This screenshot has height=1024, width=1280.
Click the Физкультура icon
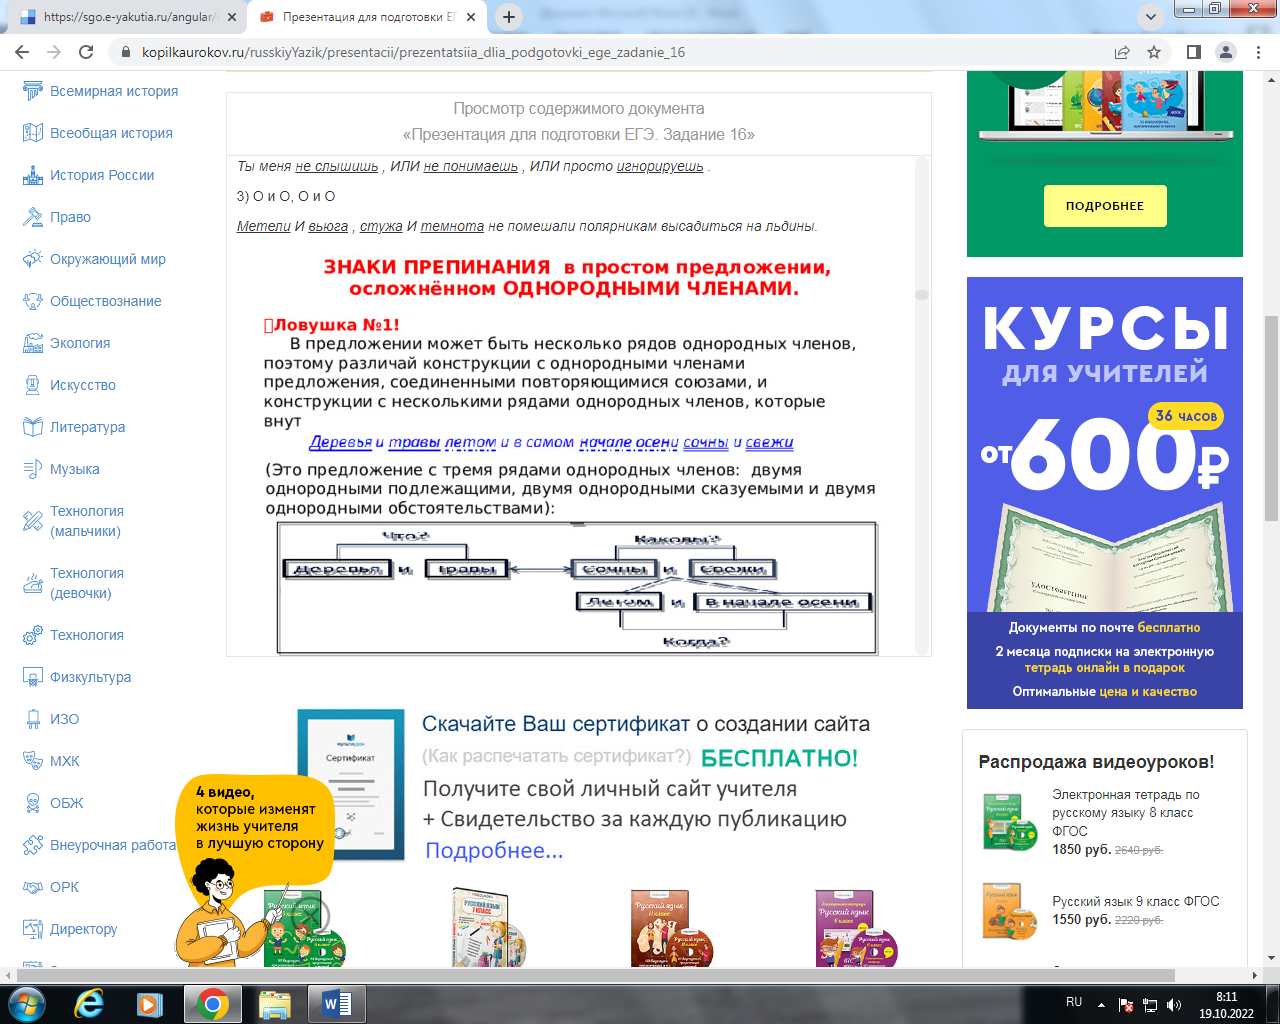33,677
